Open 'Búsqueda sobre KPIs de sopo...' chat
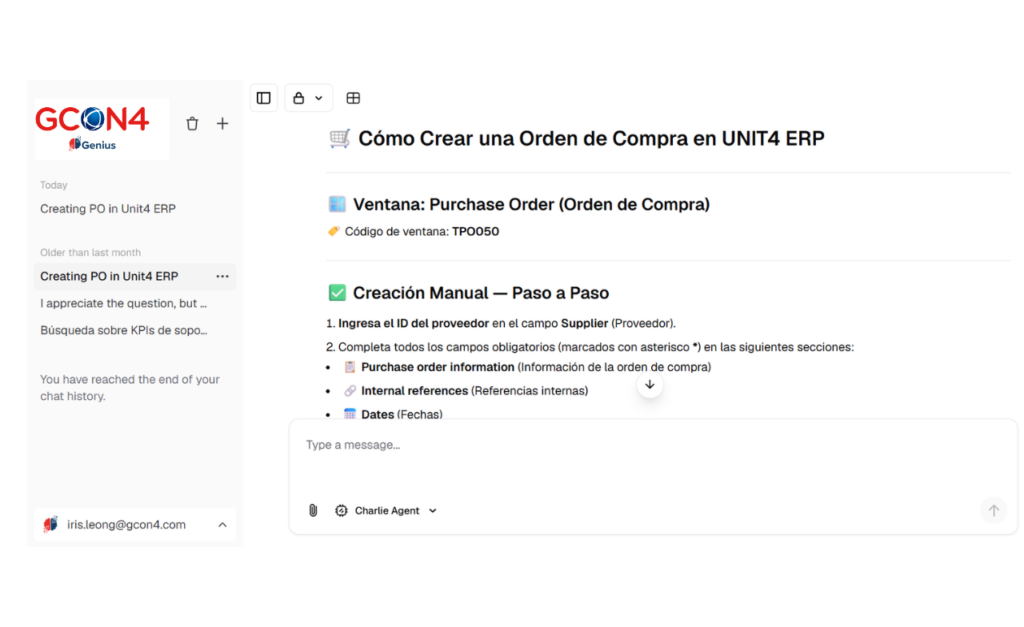1024x627 pixels. 123,330
